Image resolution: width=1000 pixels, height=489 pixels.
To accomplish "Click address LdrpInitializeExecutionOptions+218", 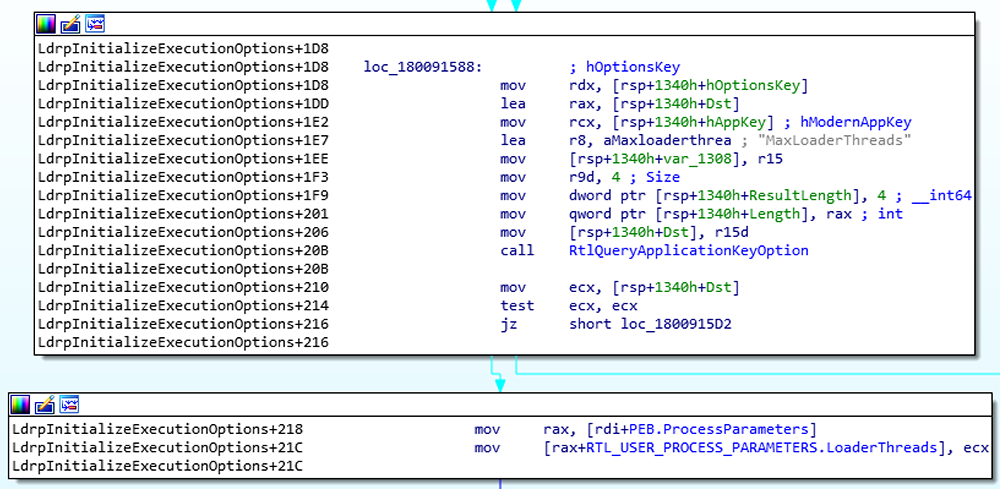I will click(158, 429).
